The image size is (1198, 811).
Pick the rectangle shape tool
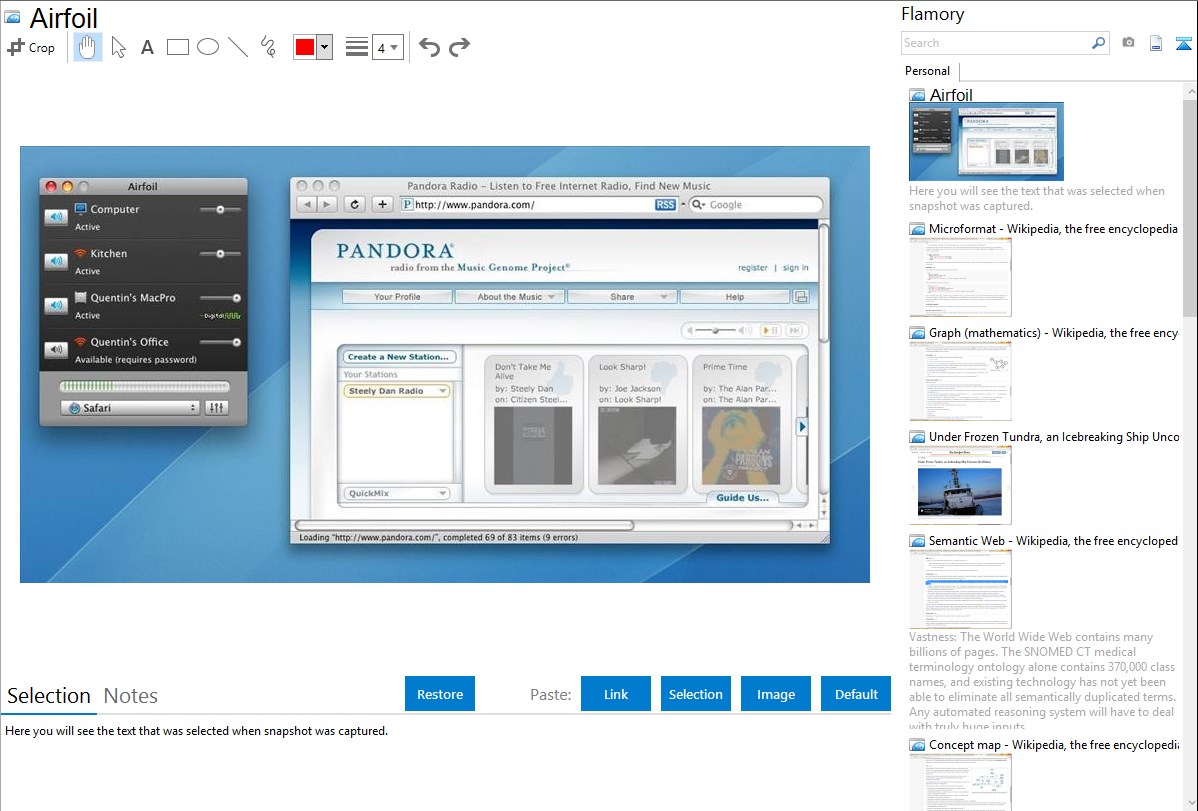tap(177, 47)
